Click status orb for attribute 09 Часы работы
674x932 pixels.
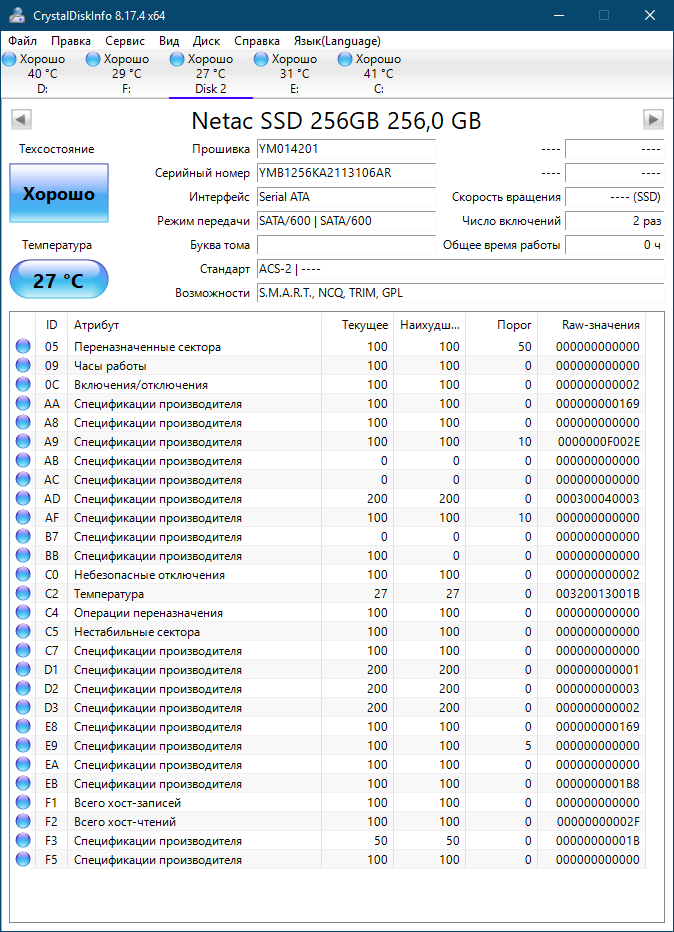[x=23, y=365]
